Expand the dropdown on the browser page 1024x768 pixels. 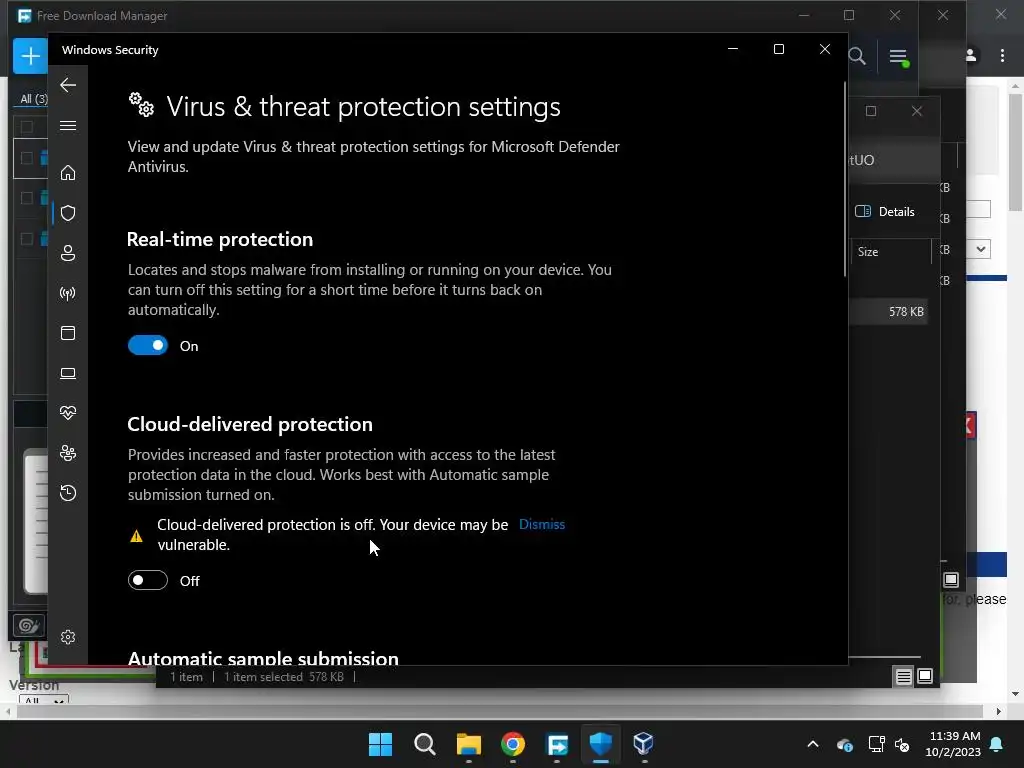tap(981, 249)
